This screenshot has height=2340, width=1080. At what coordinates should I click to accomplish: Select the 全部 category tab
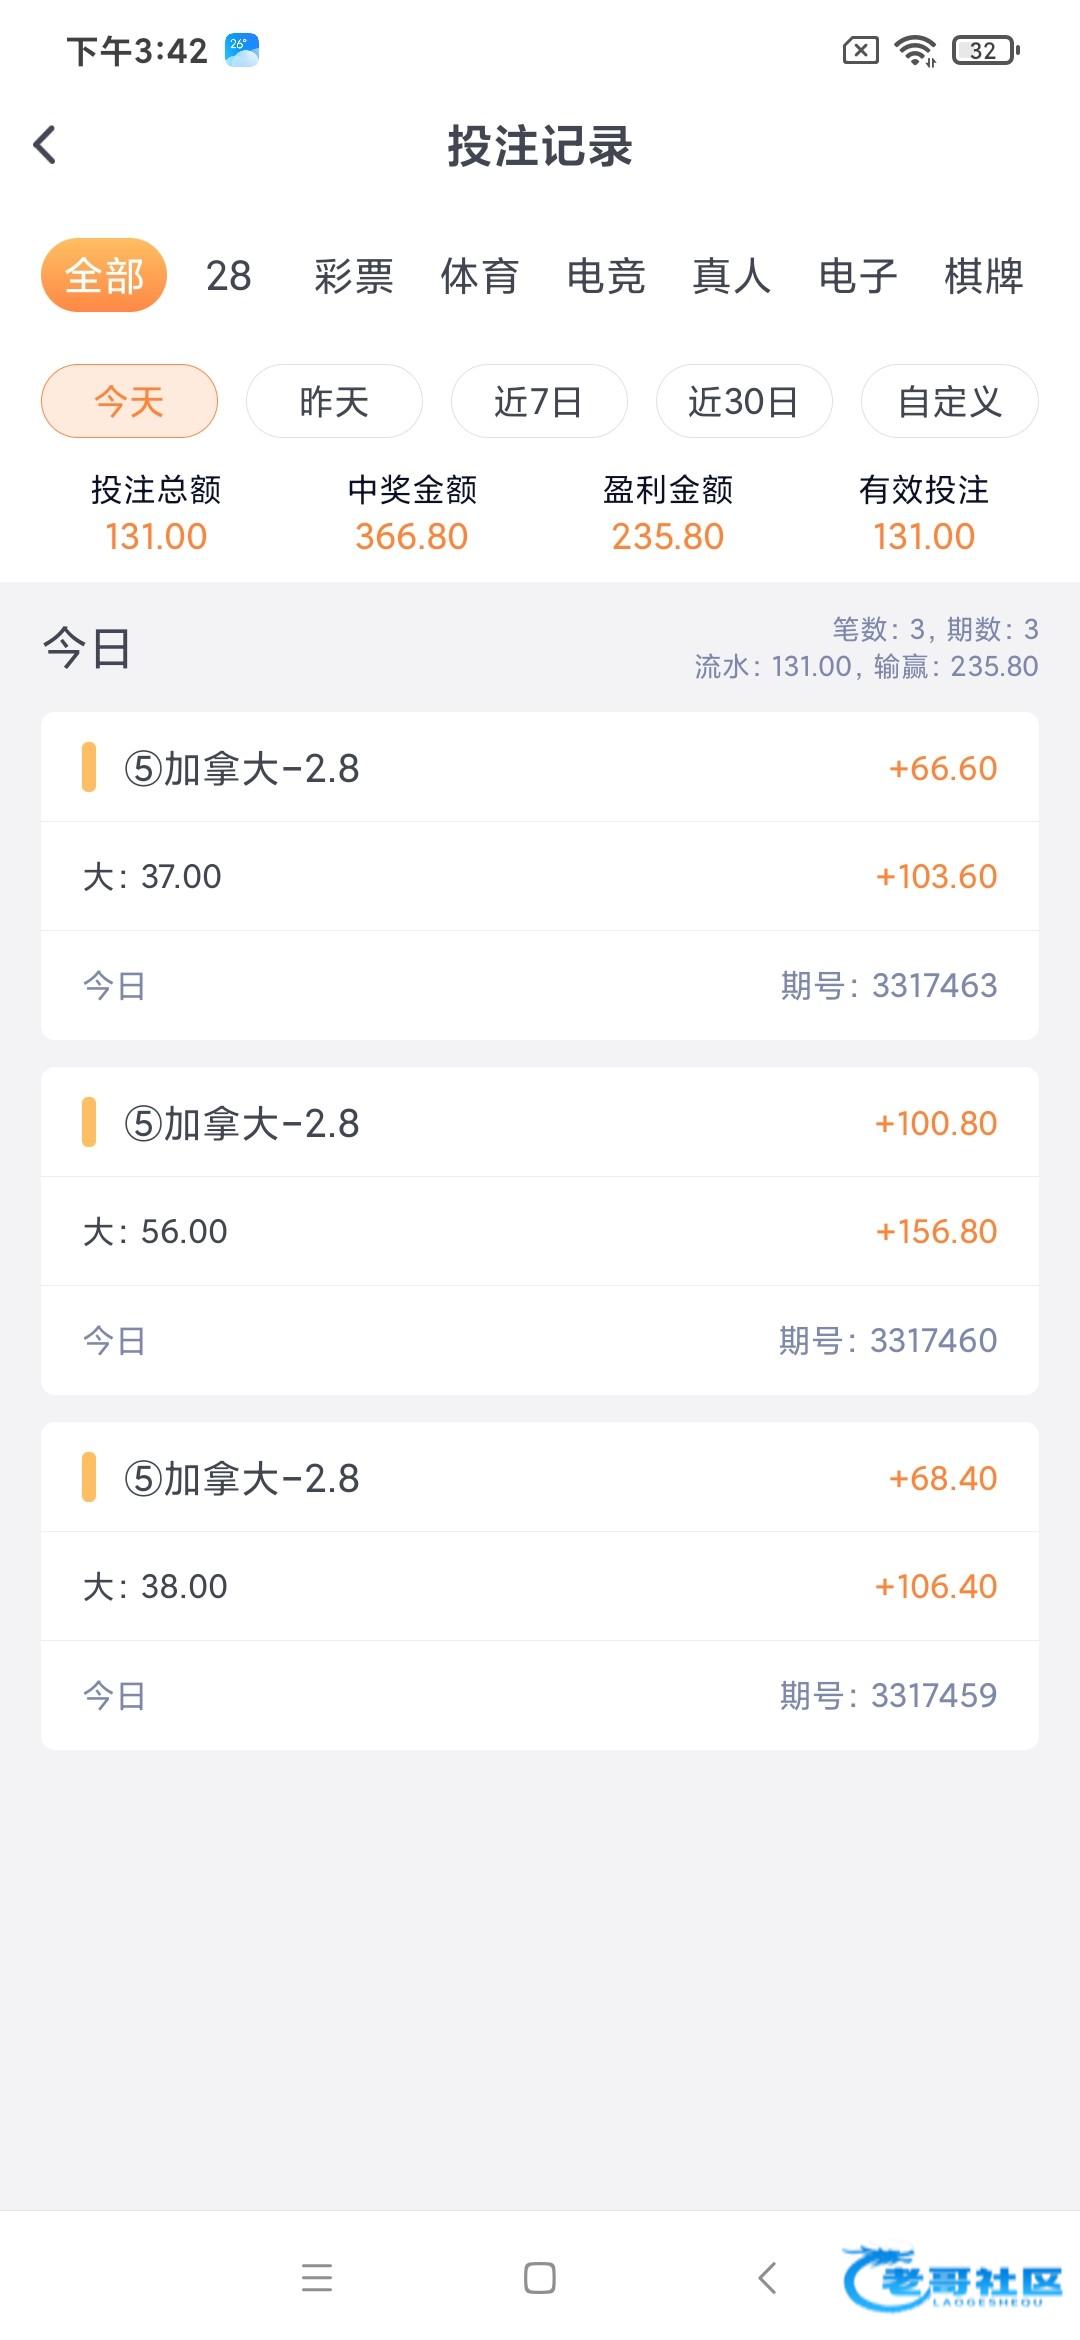tap(103, 275)
